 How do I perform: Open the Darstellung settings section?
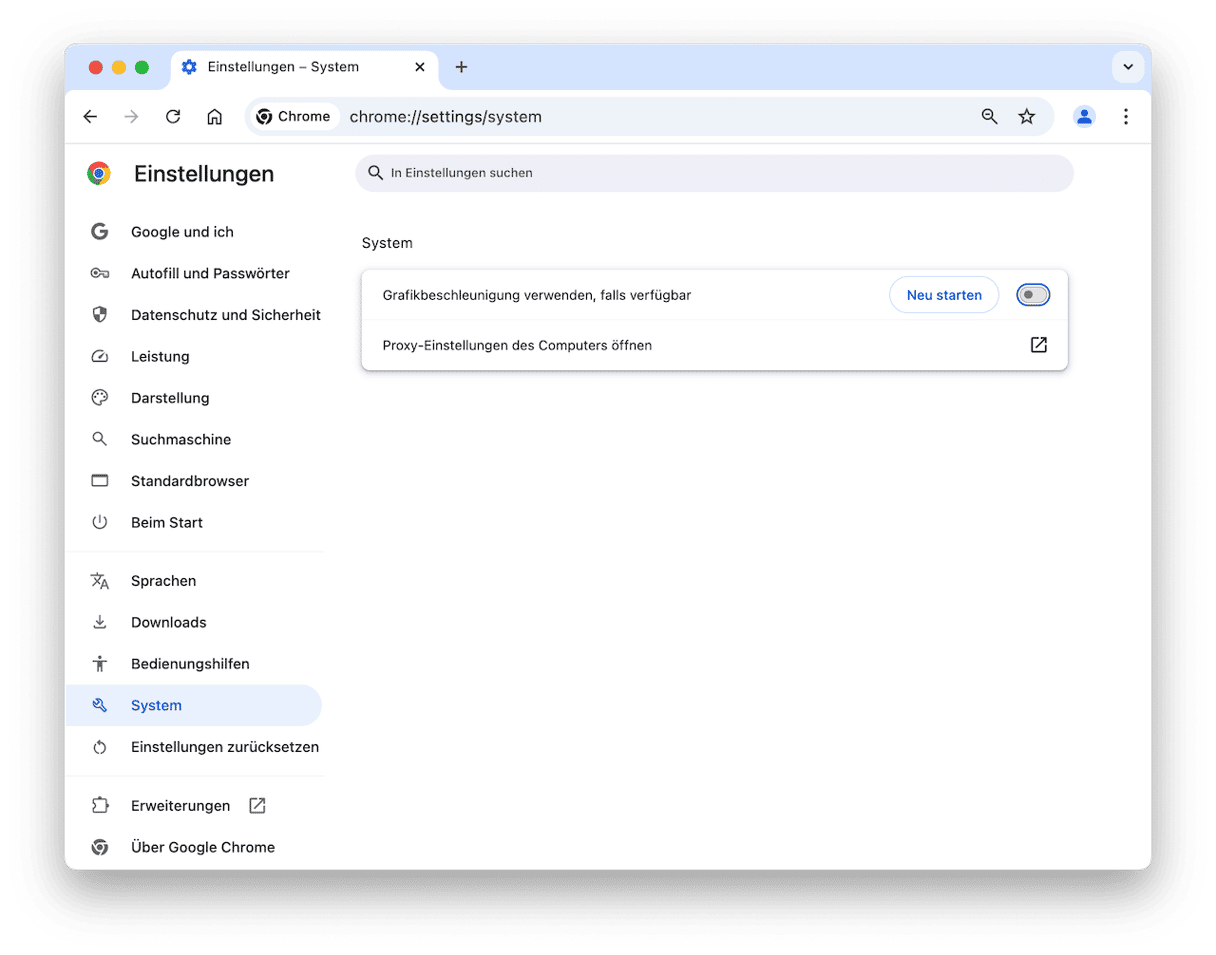click(170, 398)
